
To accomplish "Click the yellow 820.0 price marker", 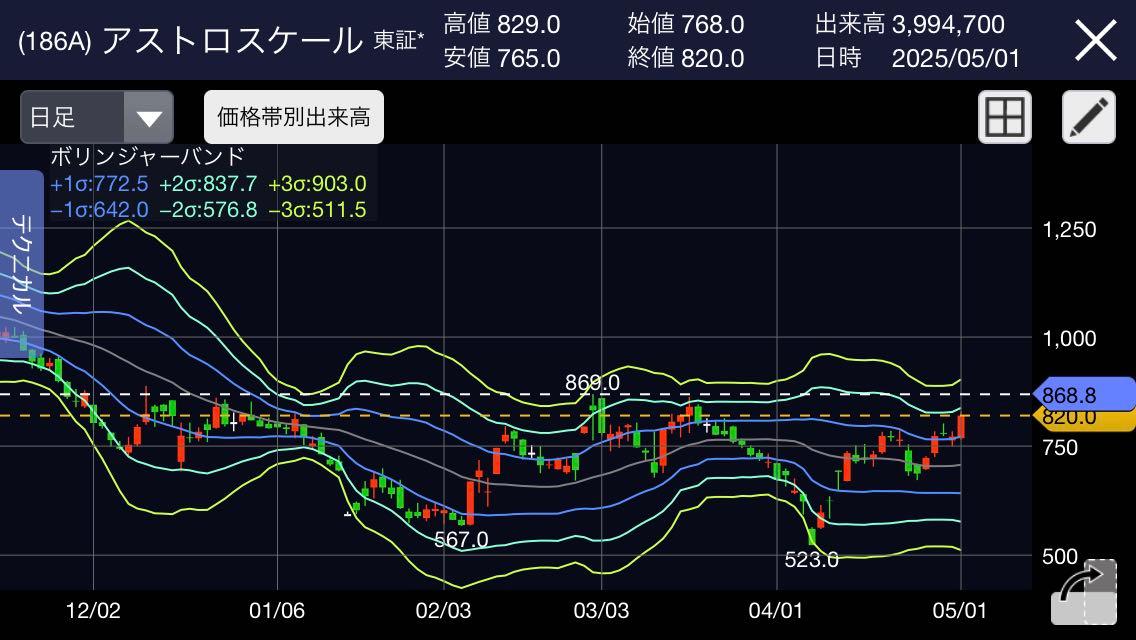I will coord(1084,419).
